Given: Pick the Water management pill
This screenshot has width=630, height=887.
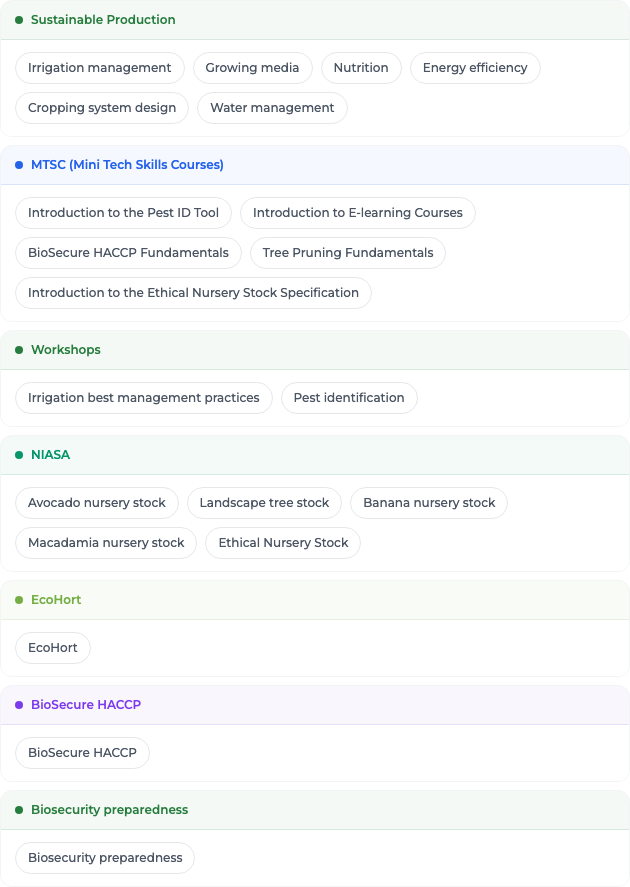Looking at the screenshot, I should (x=272, y=108).
